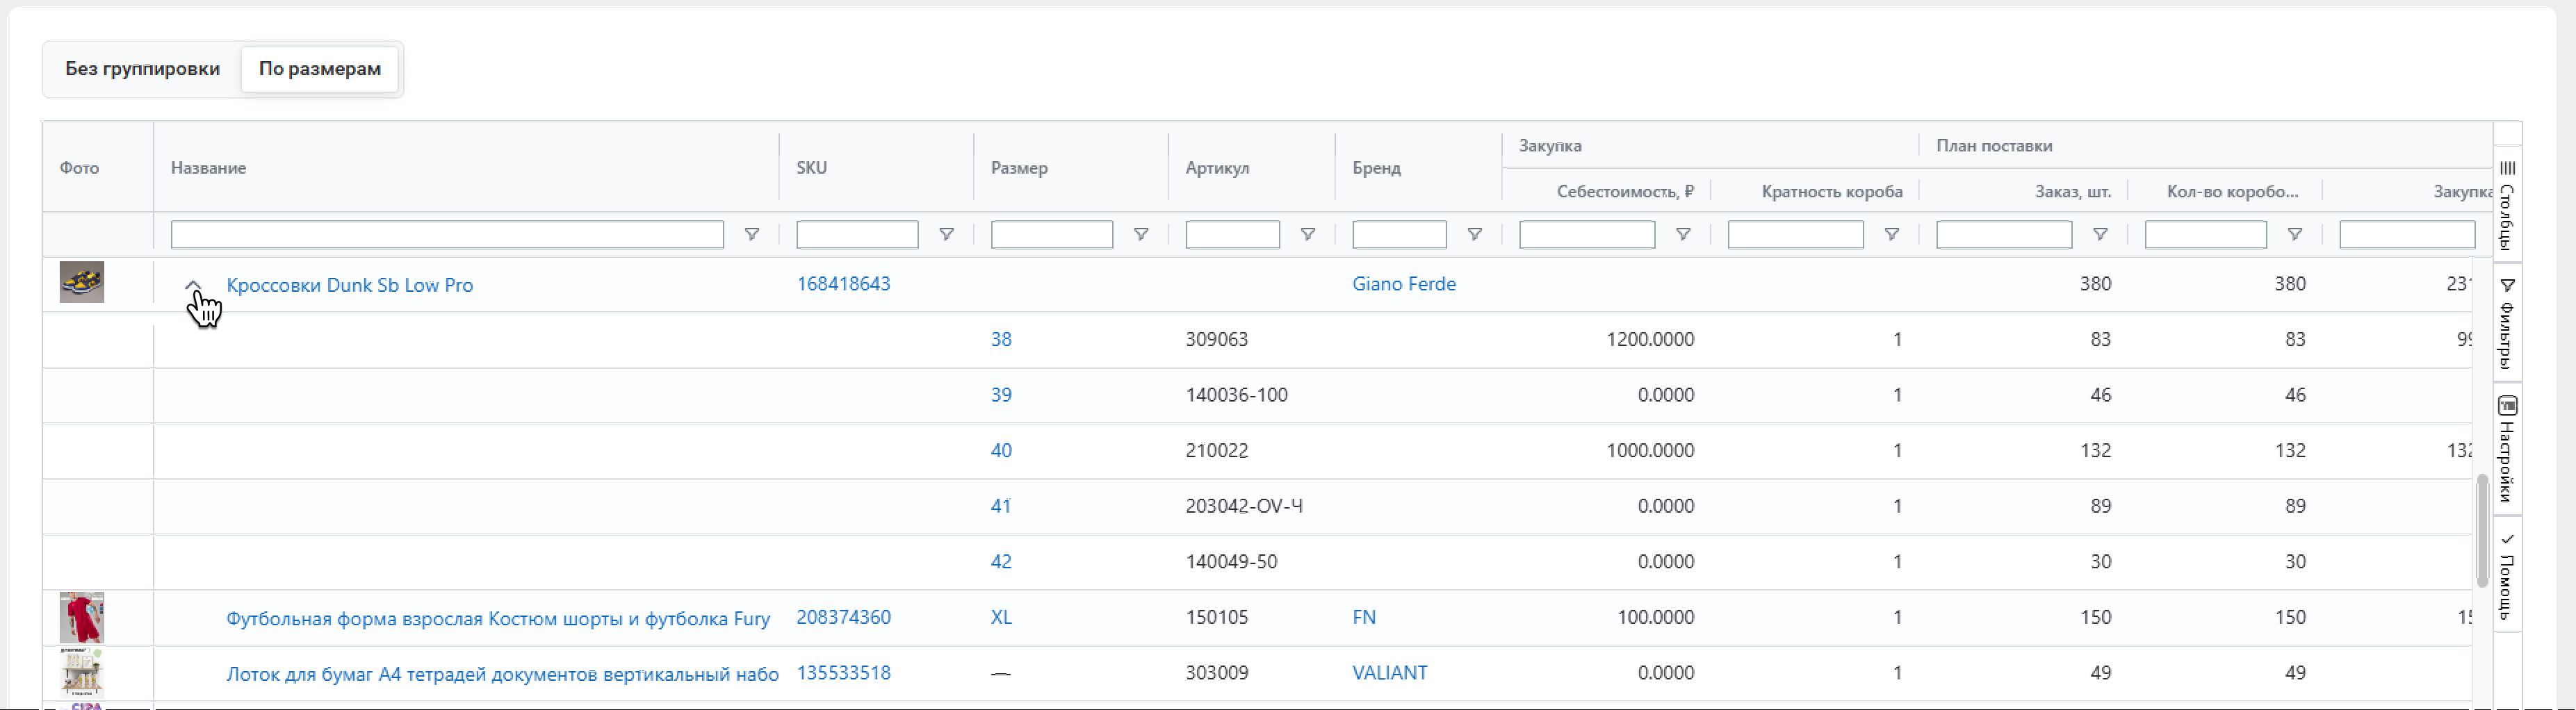This screenshot has height=710, width=2576.
Task: Click the filter icon for Бренд column
Action: [x=1474, y=234]
